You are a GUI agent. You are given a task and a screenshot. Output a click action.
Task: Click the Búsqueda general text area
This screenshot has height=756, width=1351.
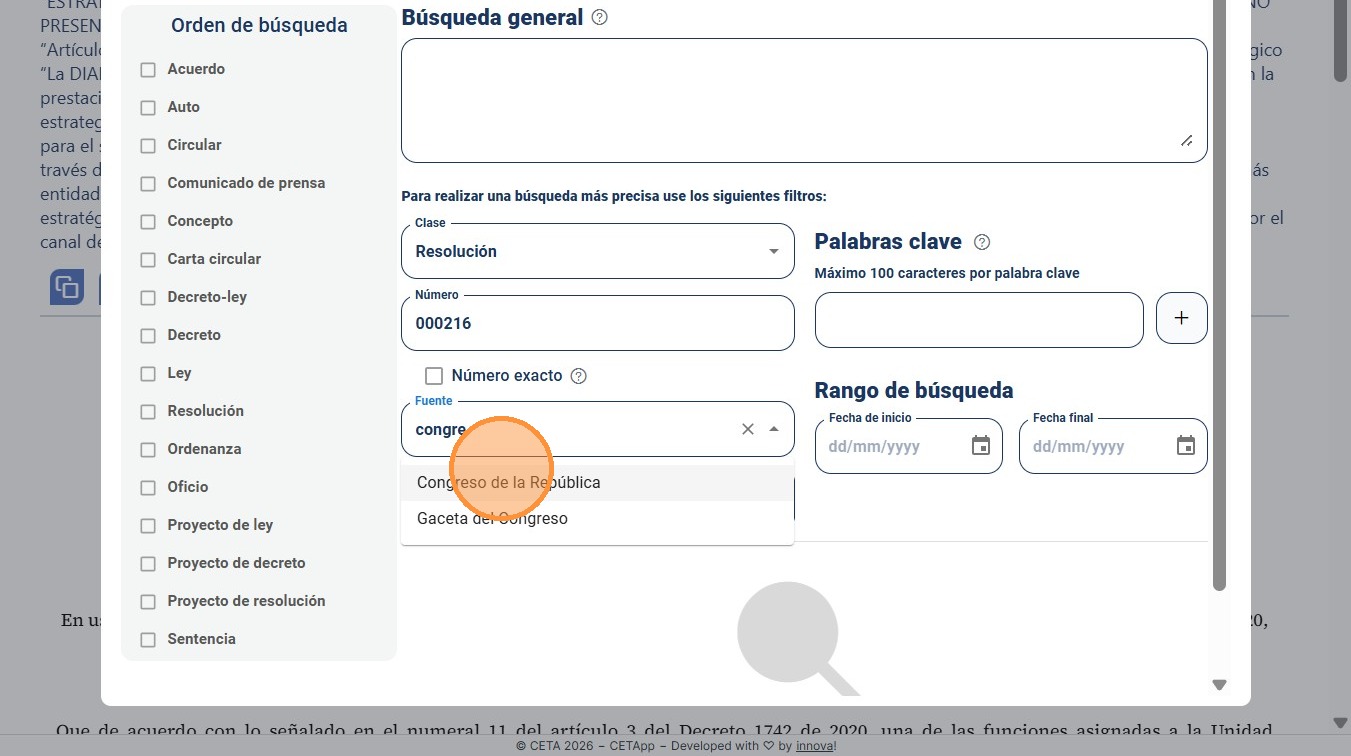coord(804,100)
